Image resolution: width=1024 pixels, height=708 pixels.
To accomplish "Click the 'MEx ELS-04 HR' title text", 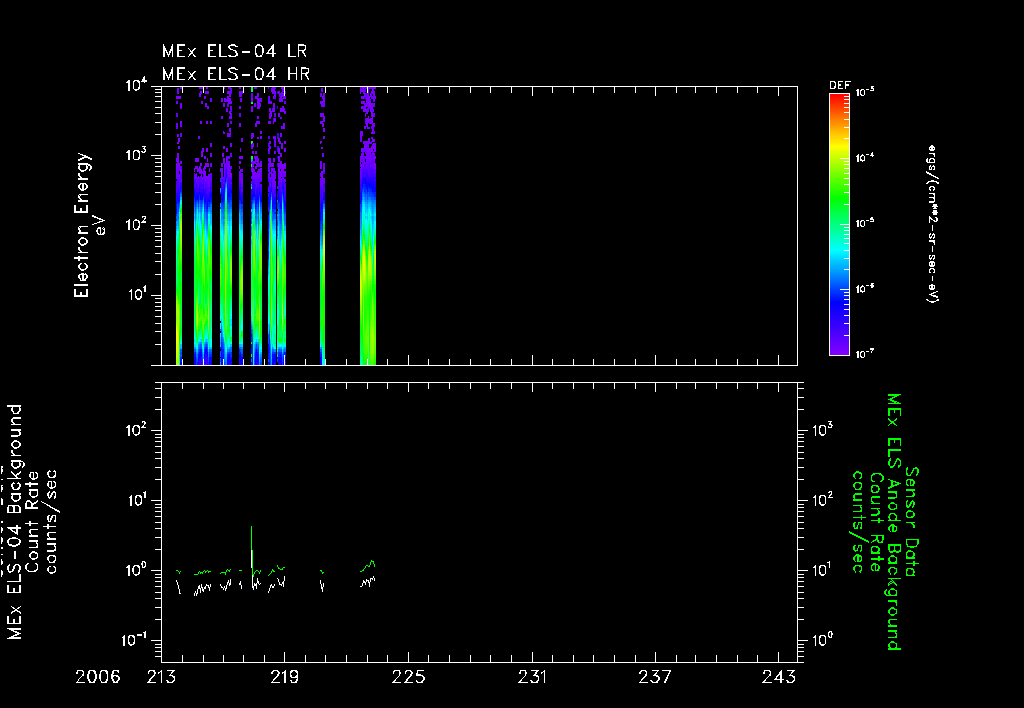I will pyautogui.click(x=236, y=74).
